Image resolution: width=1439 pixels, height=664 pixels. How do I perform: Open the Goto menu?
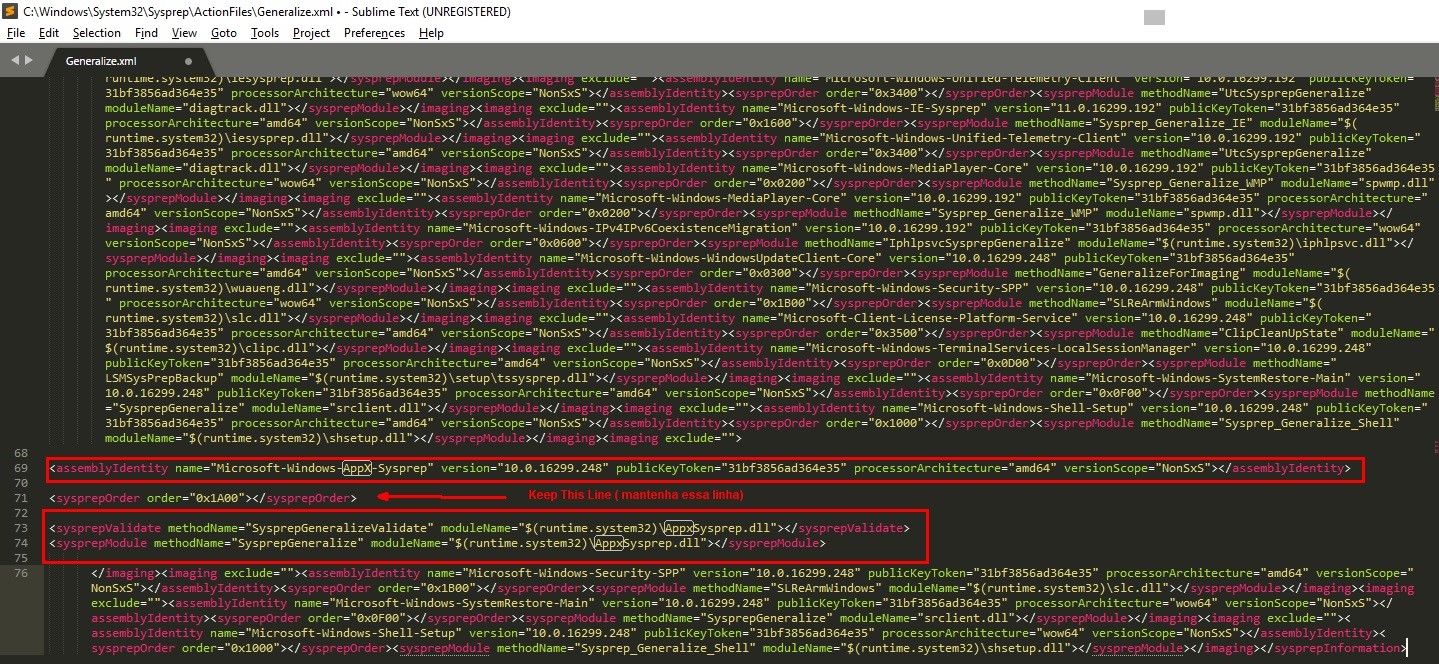(x=224, y=33)
